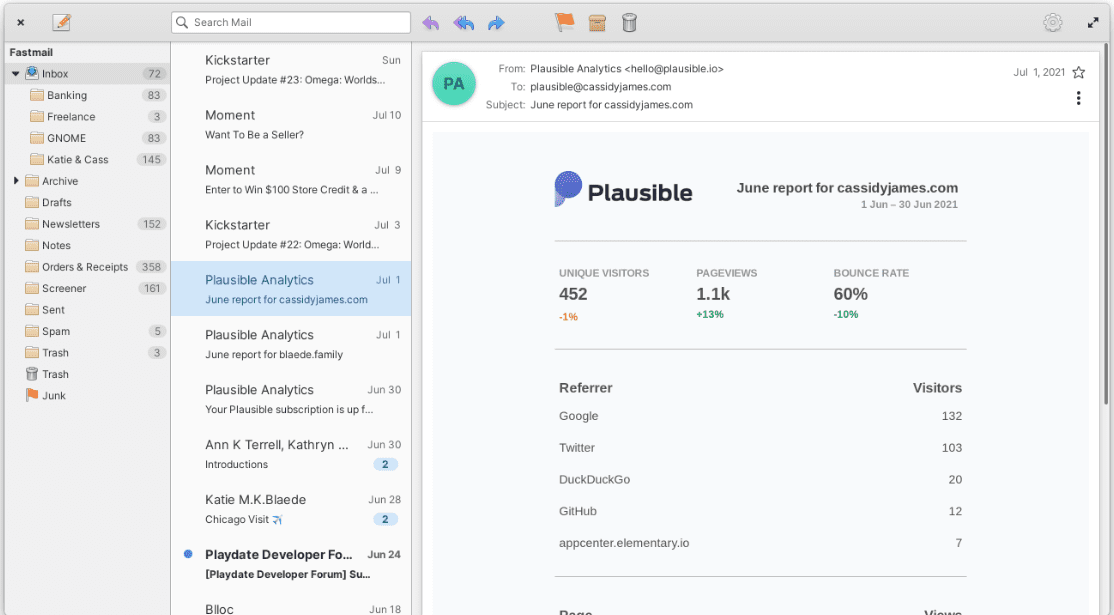Open the Introductions conversation from Ann K Terrell

pyautogui.click(x=291, y=454)
